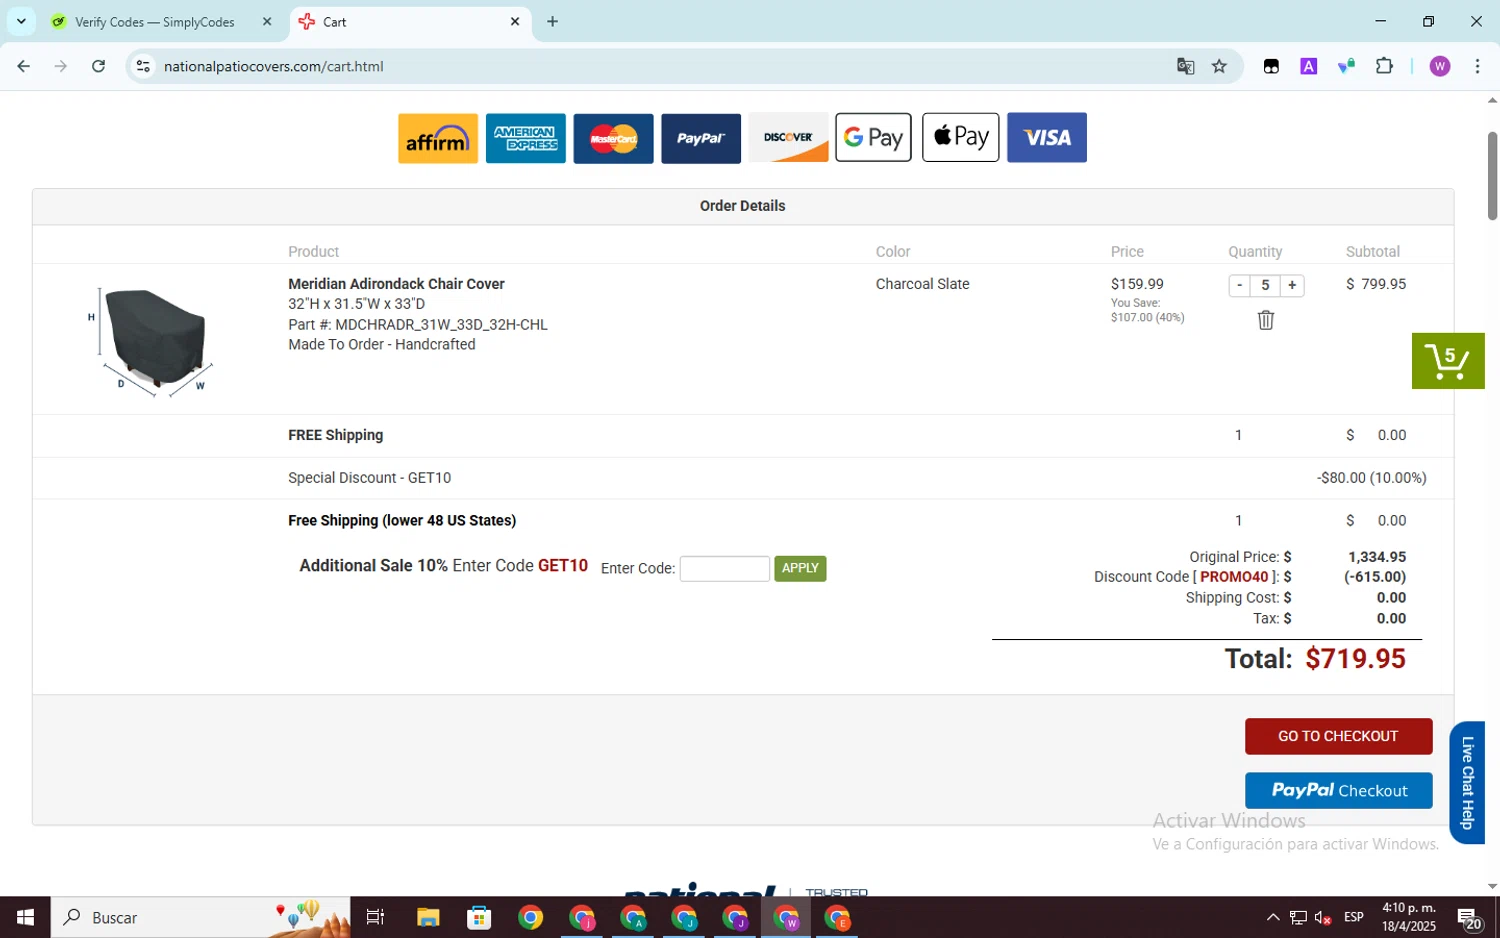Open the Windows Start menu
Image resolution: width=1500 pixels, height=938 pixels.
pyautogui.click(x=25, y=917)
